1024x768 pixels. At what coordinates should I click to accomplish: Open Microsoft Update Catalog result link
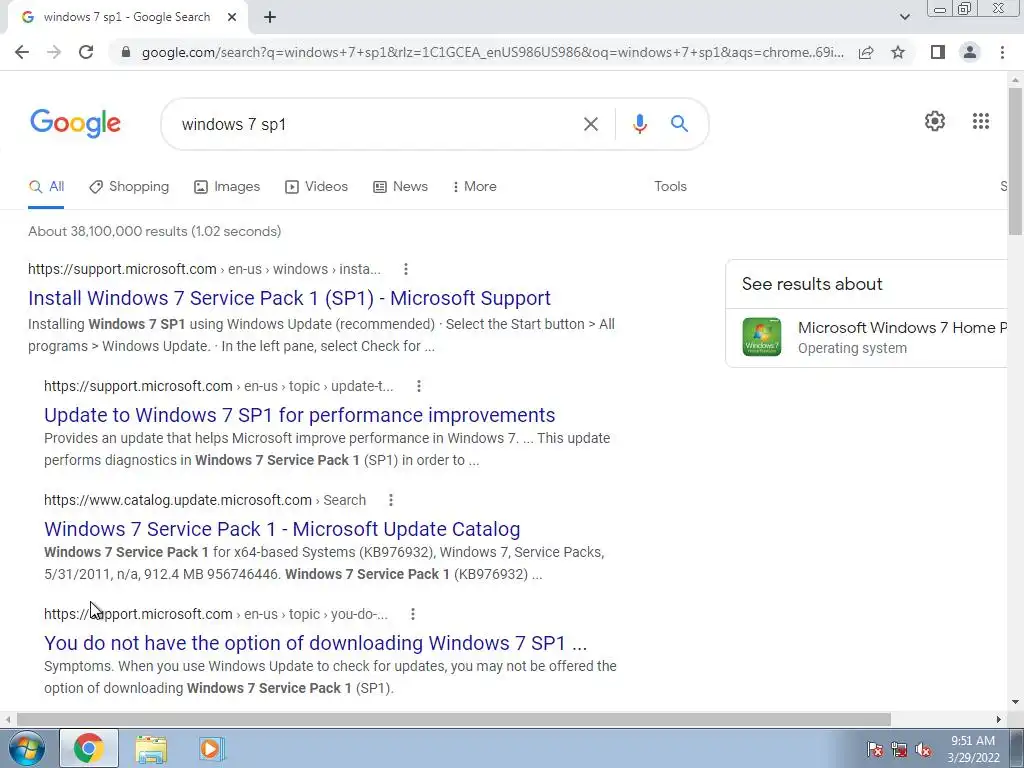point(282,529)
